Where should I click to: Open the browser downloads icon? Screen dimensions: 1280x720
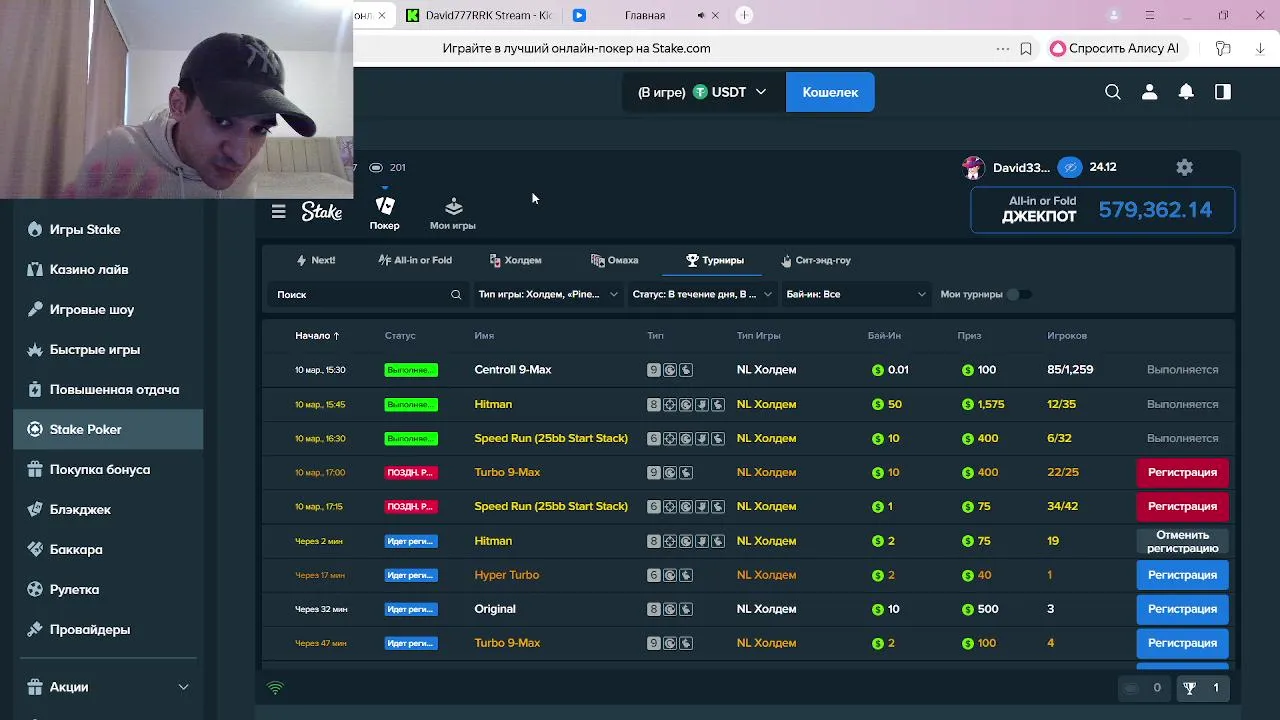coord(1260,48)
